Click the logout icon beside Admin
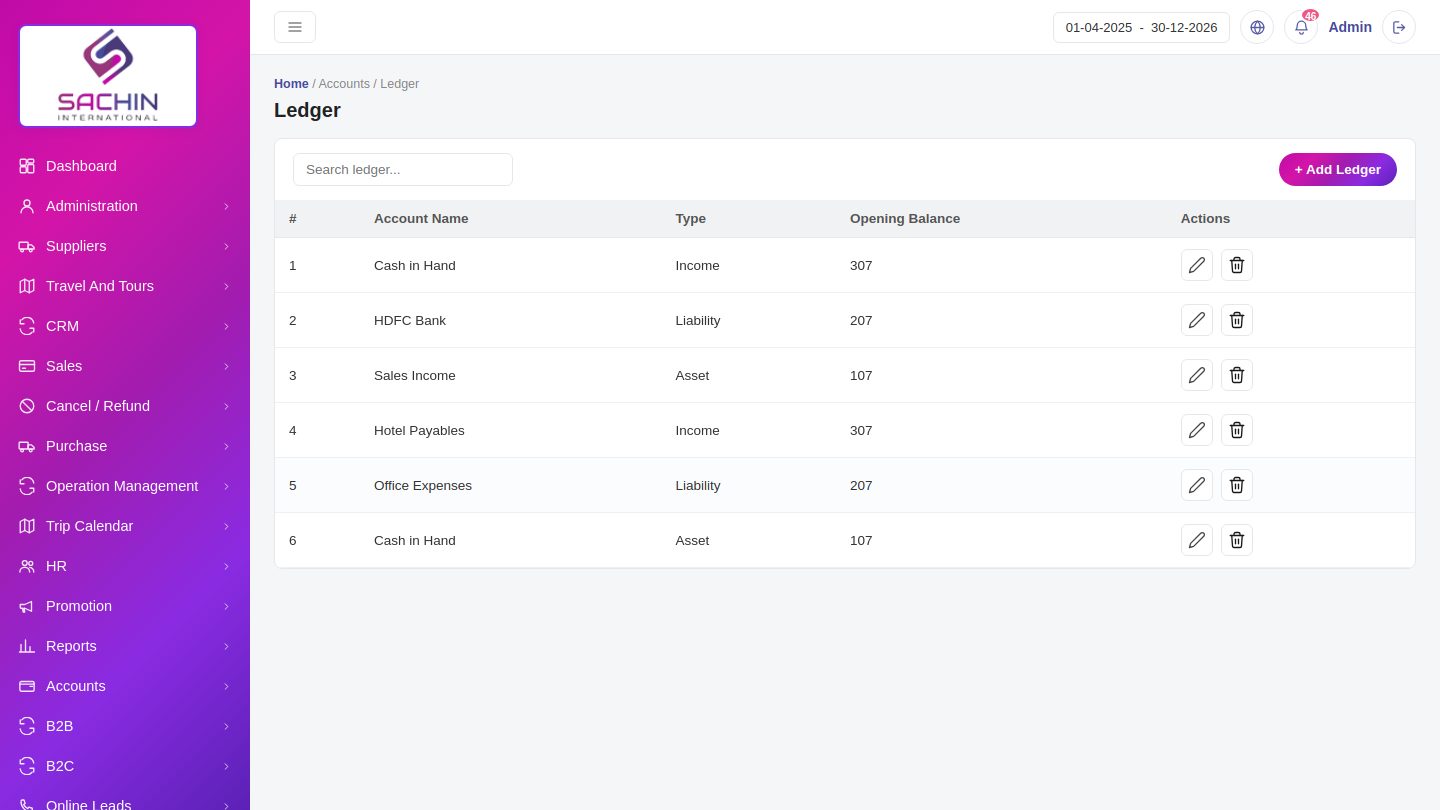Viewport: 1440px width, 810px height. click(x=1399, y=27)
